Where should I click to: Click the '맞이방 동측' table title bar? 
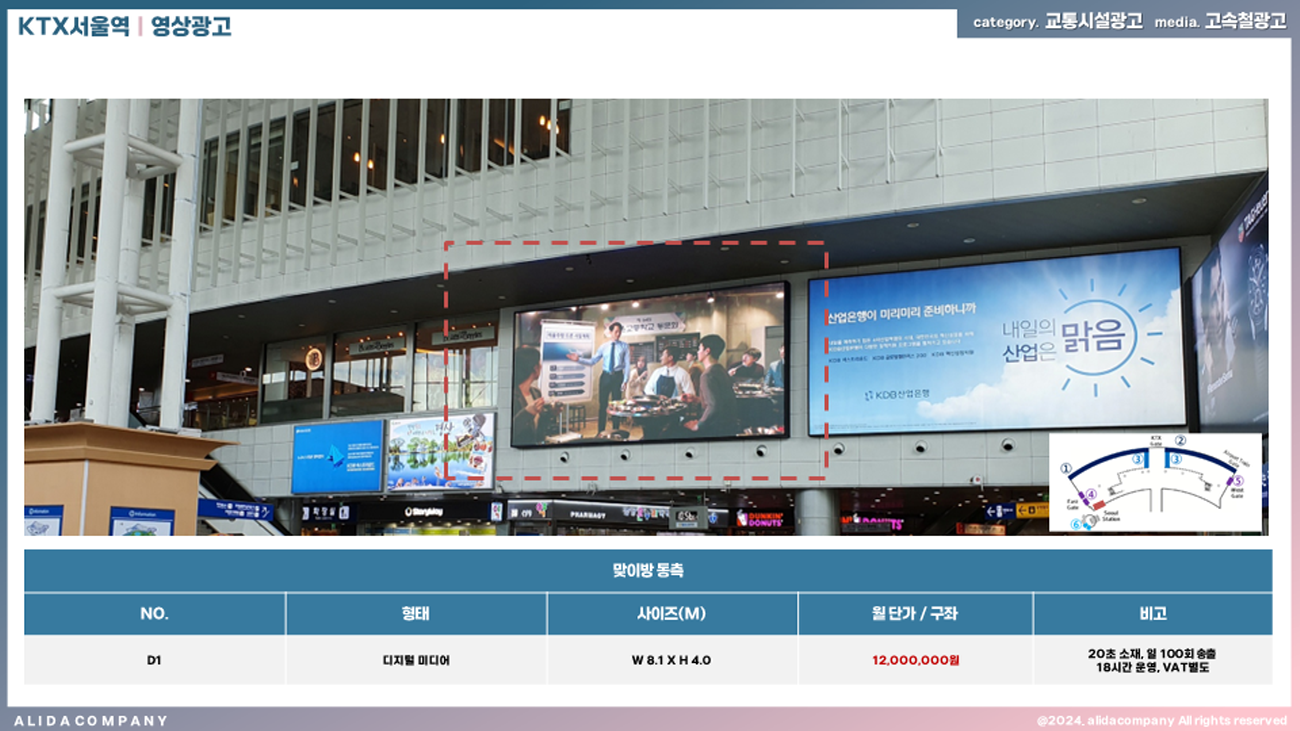click(x=648, y=571)
